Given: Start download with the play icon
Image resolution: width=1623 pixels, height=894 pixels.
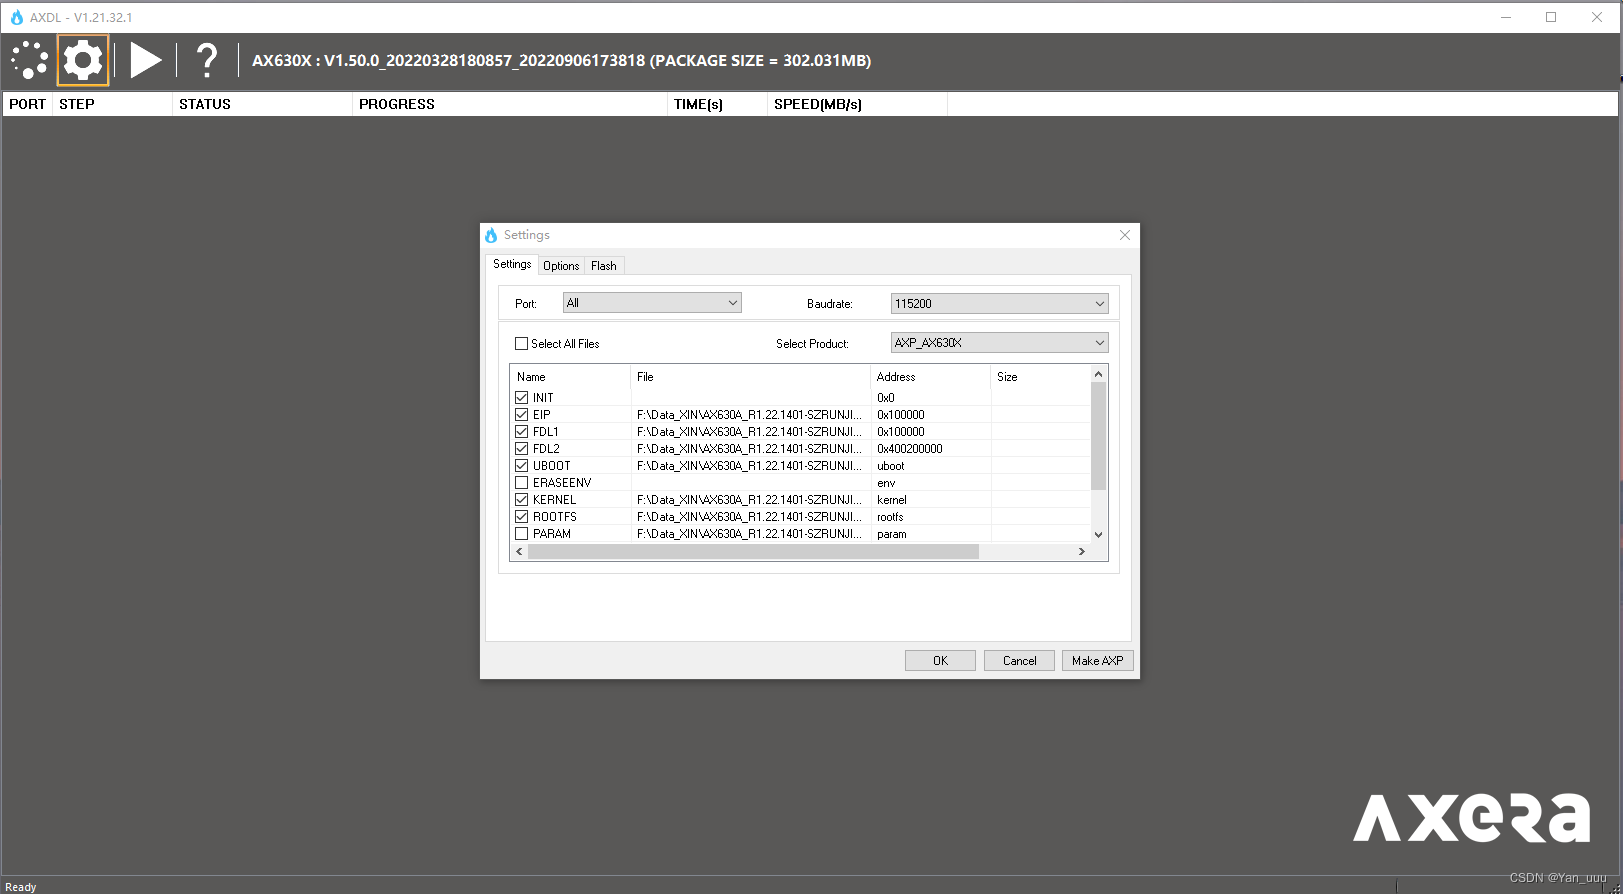Looking at the screenshot, I should point(145,60).
